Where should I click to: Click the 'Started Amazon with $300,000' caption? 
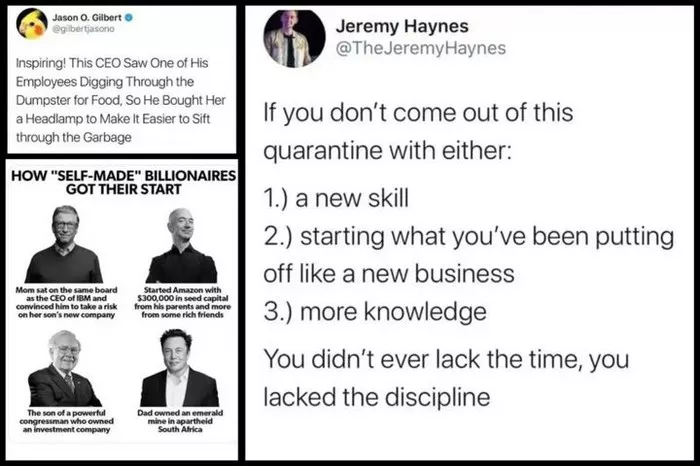183,302
